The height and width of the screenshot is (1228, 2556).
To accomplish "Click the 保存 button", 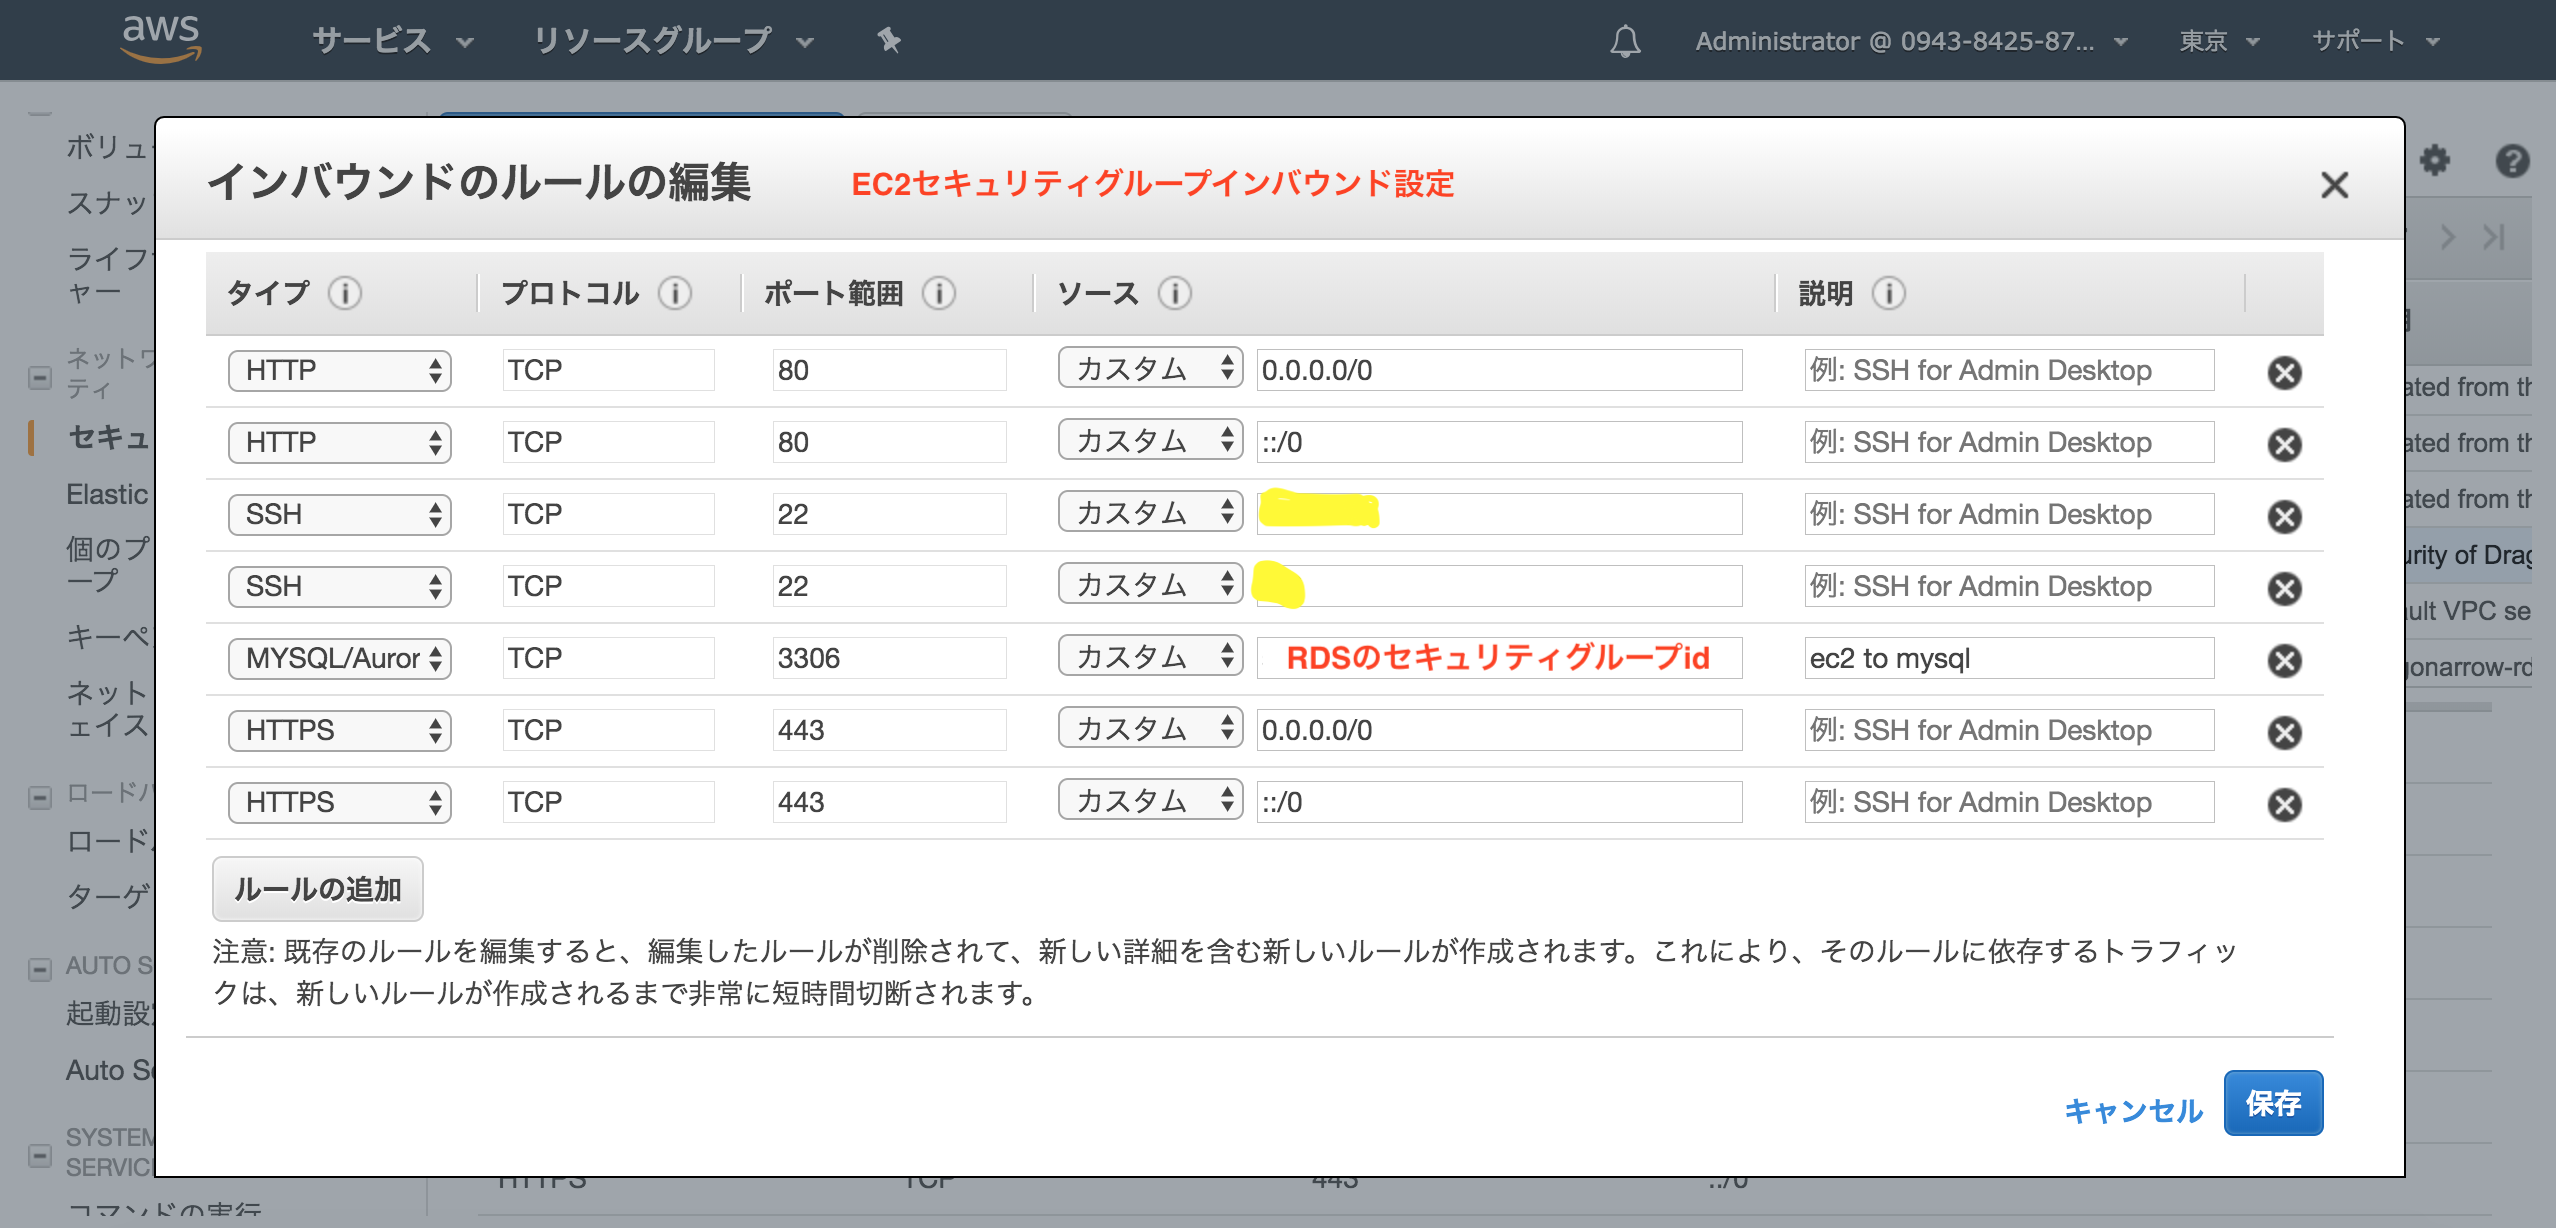I will 2272,1103.
